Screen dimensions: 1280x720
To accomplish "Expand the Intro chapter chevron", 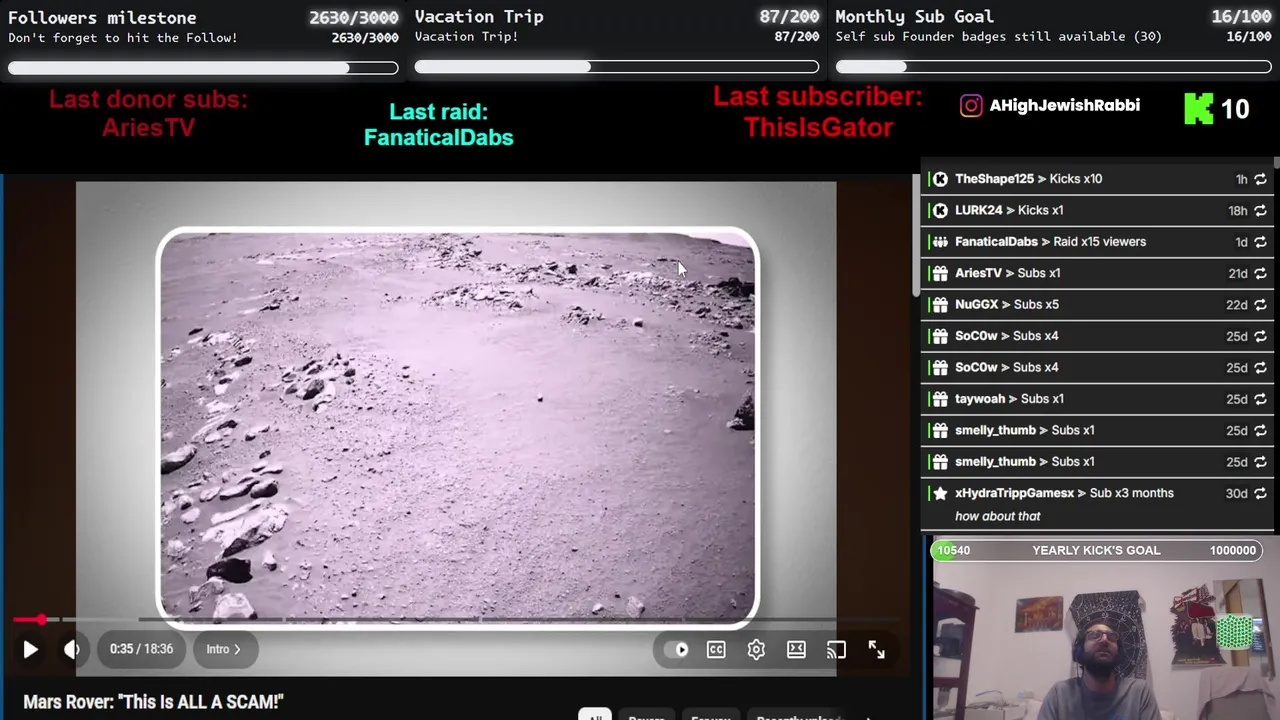I will tap(237, 649).
